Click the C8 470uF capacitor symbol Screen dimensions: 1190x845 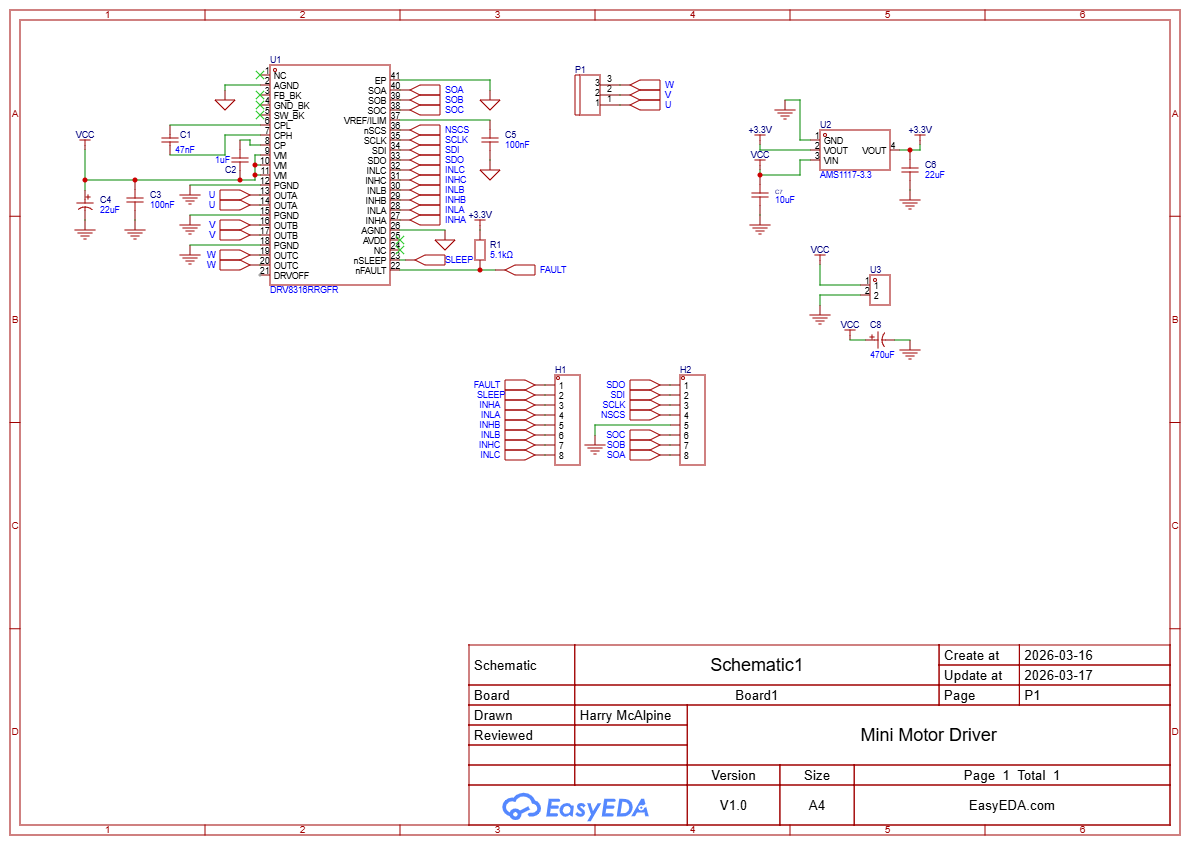pyautogui.click(x=882, y=341)
